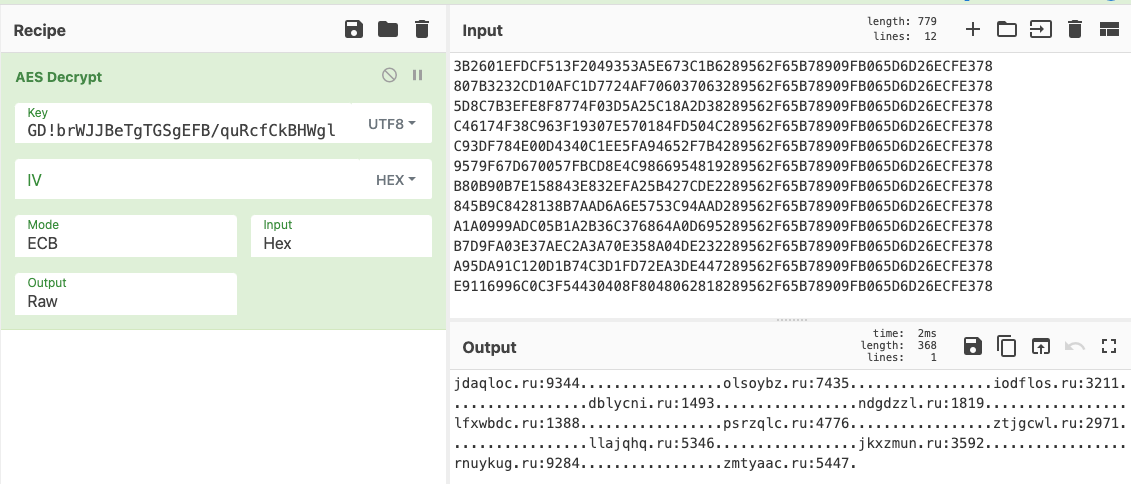Open the IV format HEX dropdown
The image size is (1131, 484).
(396, 180)
